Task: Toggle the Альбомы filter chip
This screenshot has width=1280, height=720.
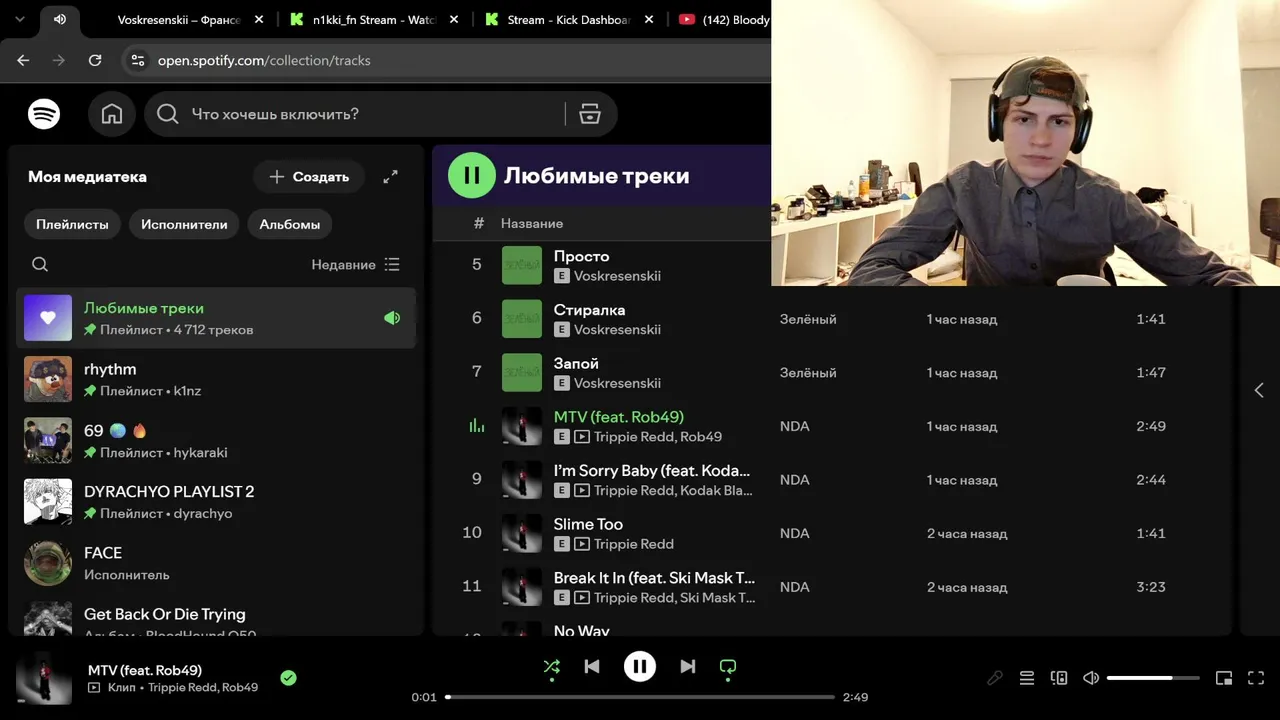Action: point(290,224)
